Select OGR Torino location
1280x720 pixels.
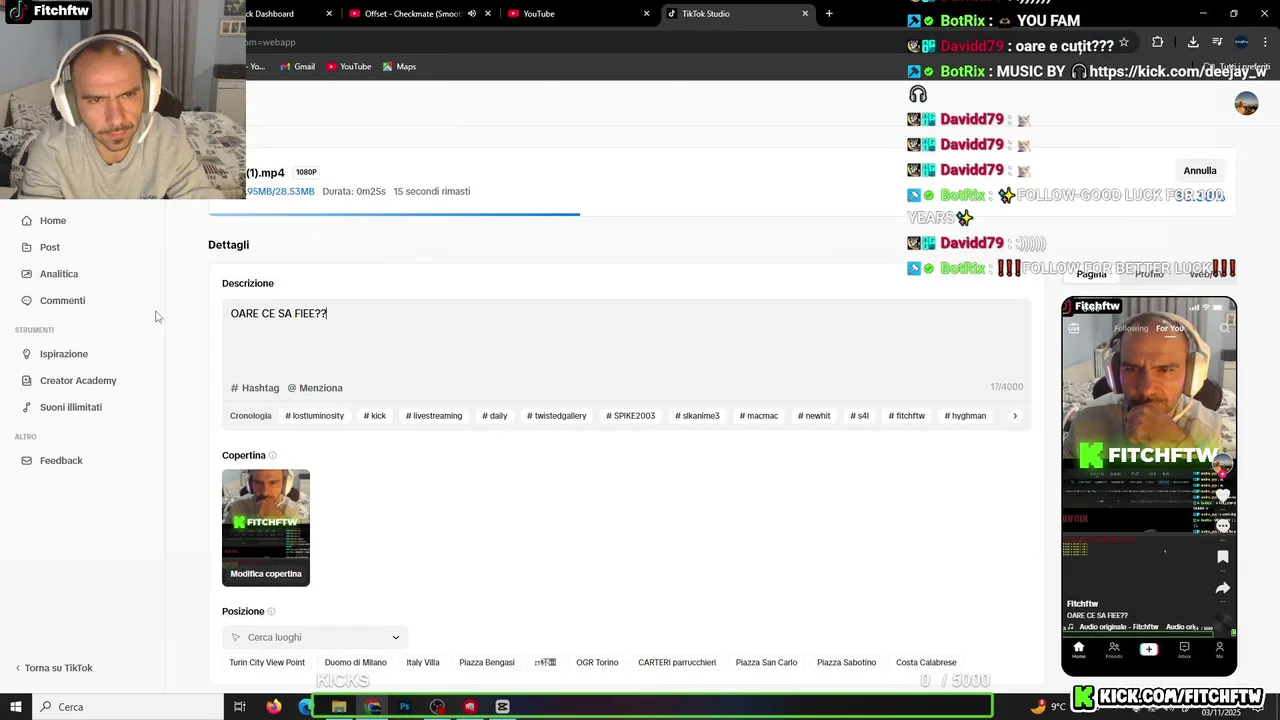(x=597, y=663)
